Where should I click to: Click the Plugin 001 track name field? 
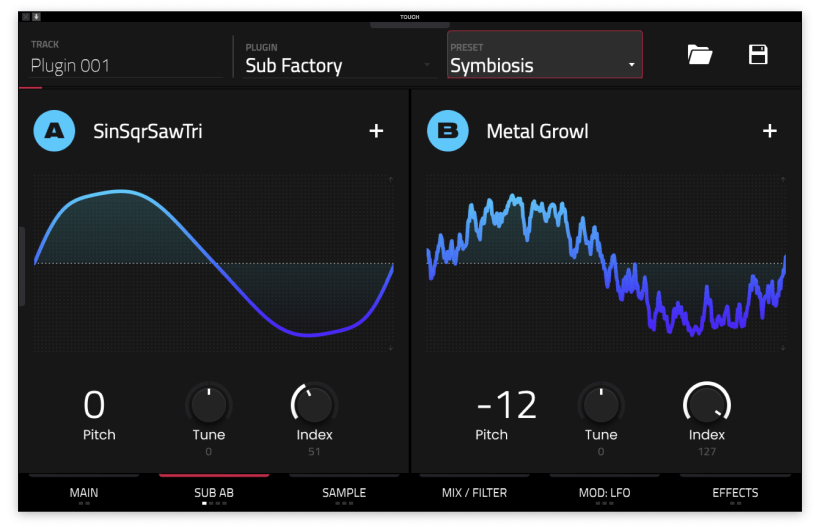[125, 65]
